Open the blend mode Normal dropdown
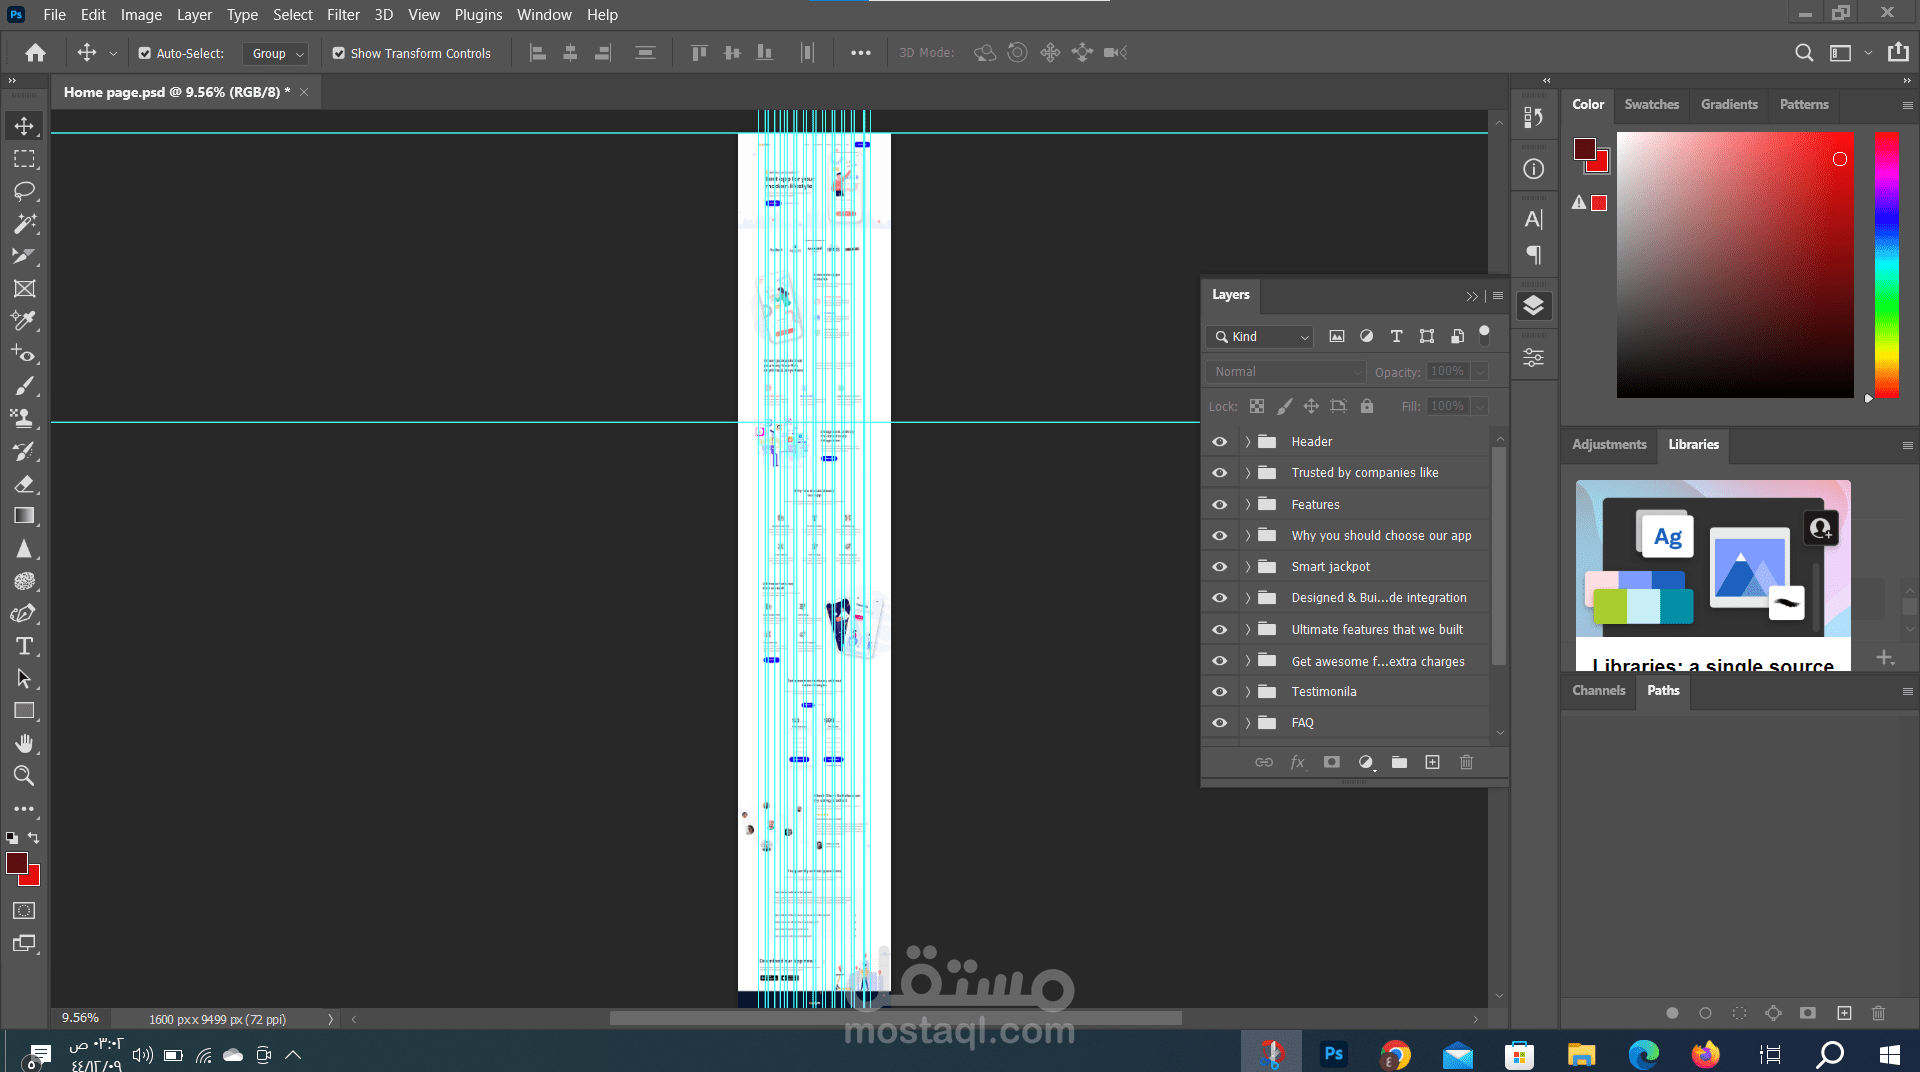 coord(1286,372)
